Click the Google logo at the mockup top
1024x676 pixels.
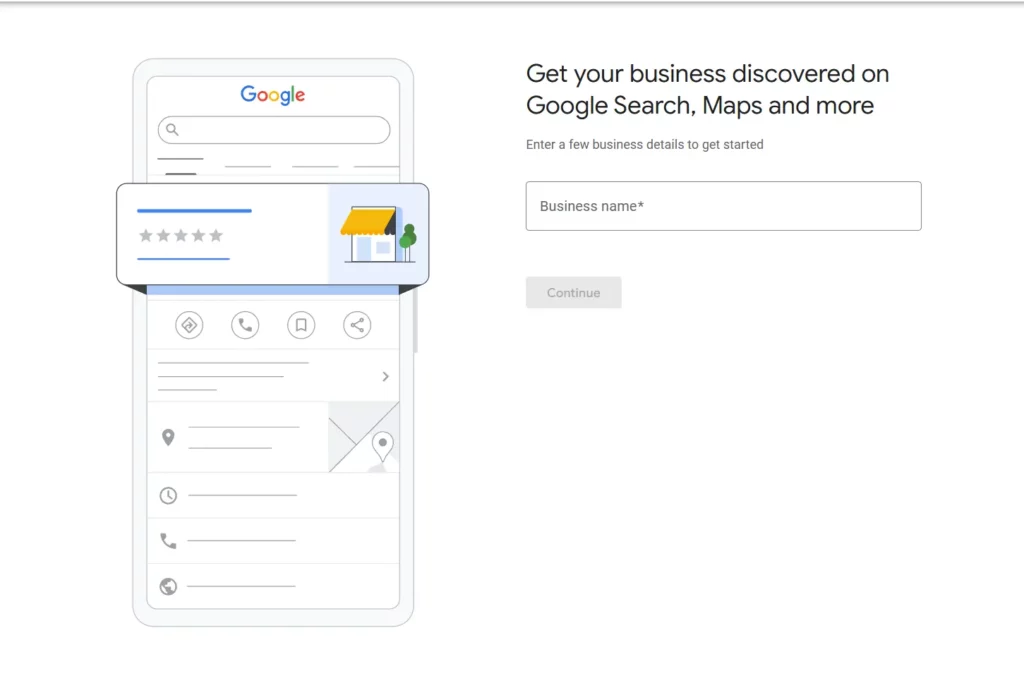[x=273, y=94]
